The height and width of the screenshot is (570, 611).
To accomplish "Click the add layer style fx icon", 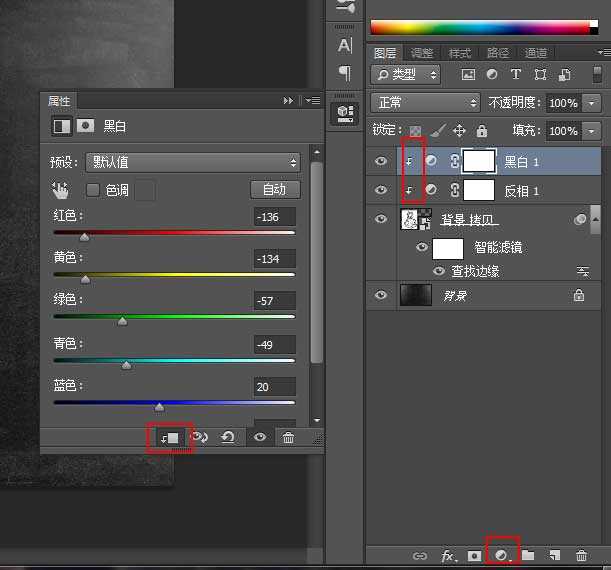I will (449, 555).
